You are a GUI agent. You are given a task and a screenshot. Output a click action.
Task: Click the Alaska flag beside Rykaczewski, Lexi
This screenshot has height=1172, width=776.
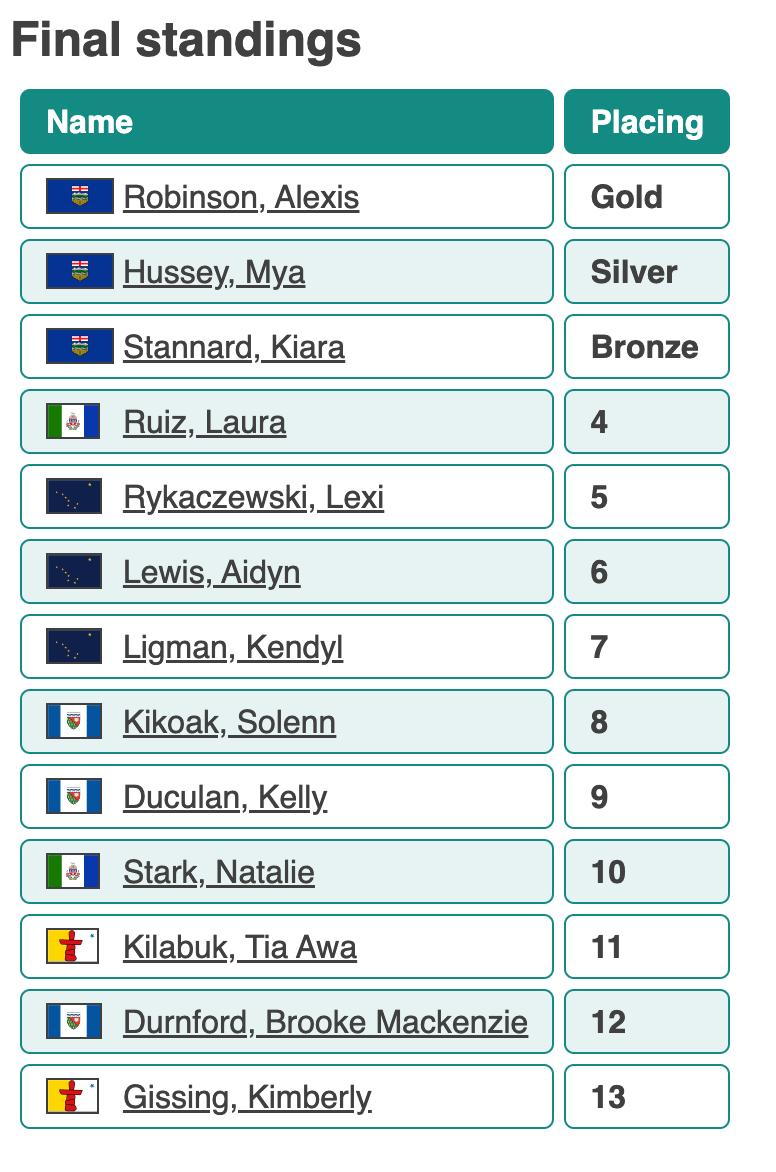point(73,496)
